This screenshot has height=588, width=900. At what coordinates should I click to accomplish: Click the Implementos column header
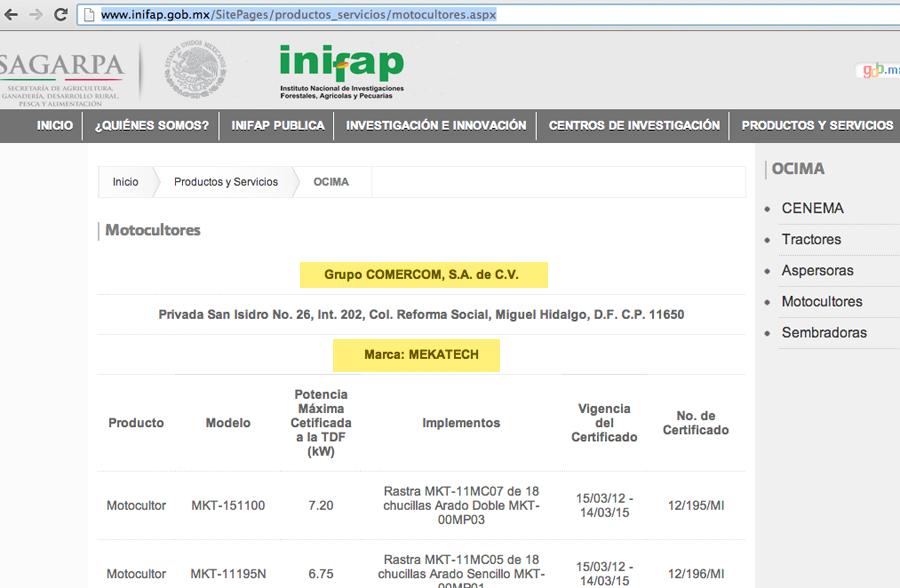[461, 423]
